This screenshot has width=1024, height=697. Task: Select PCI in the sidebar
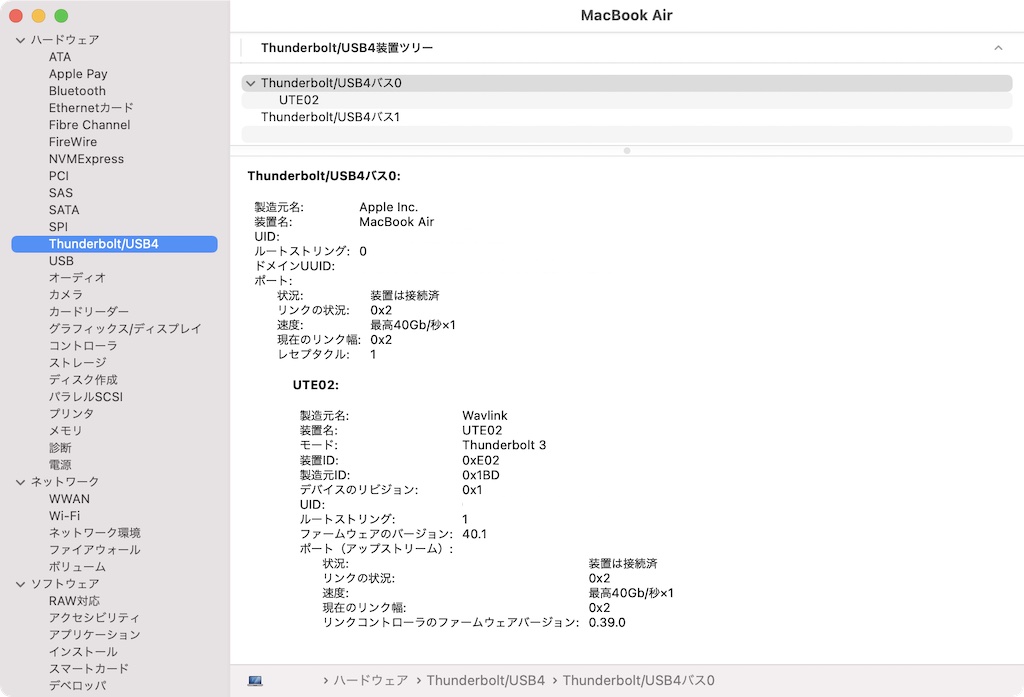tap(59, 176)
